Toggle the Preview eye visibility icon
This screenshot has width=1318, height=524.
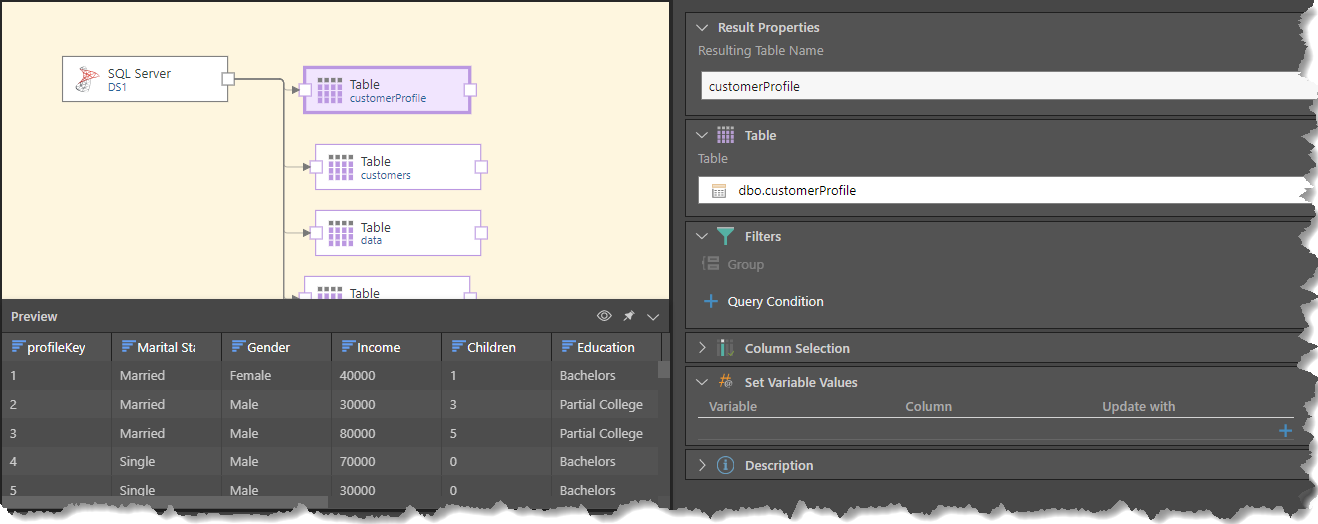point(604,316)
